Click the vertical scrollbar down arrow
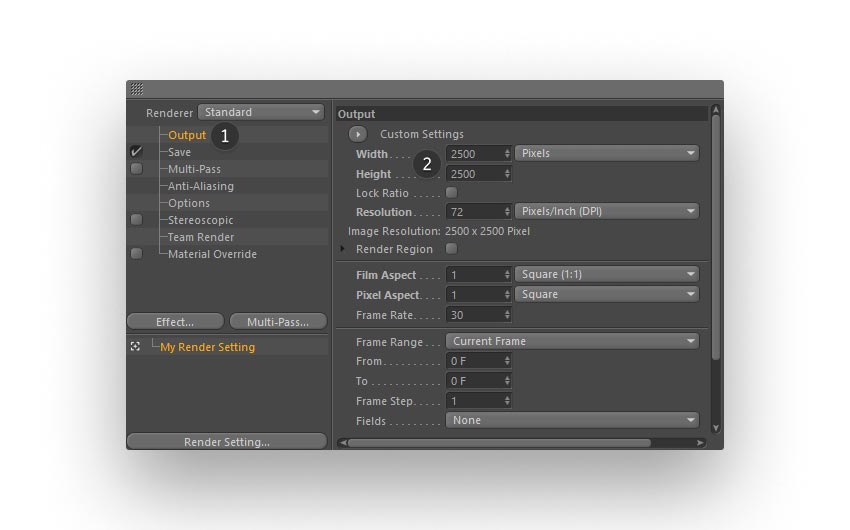Screen dimensions: 850x530 pyautogui.click(x=716, y=428)
